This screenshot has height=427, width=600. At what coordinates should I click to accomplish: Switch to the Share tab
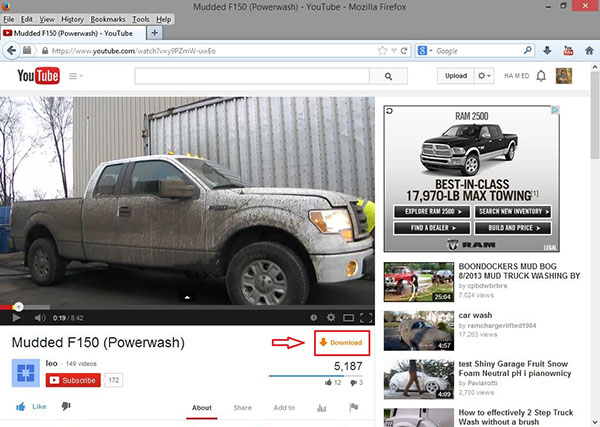[243, 408]
